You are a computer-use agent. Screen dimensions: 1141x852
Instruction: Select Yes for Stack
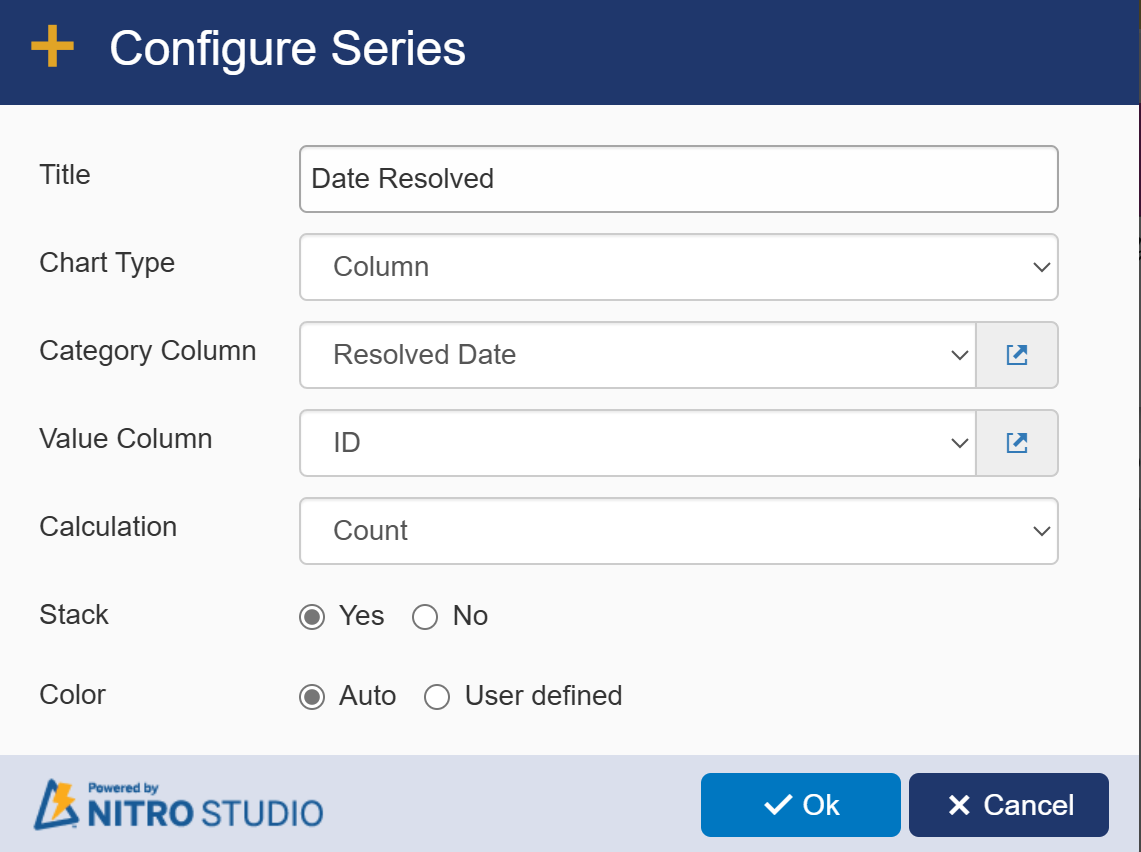[312, 617]
